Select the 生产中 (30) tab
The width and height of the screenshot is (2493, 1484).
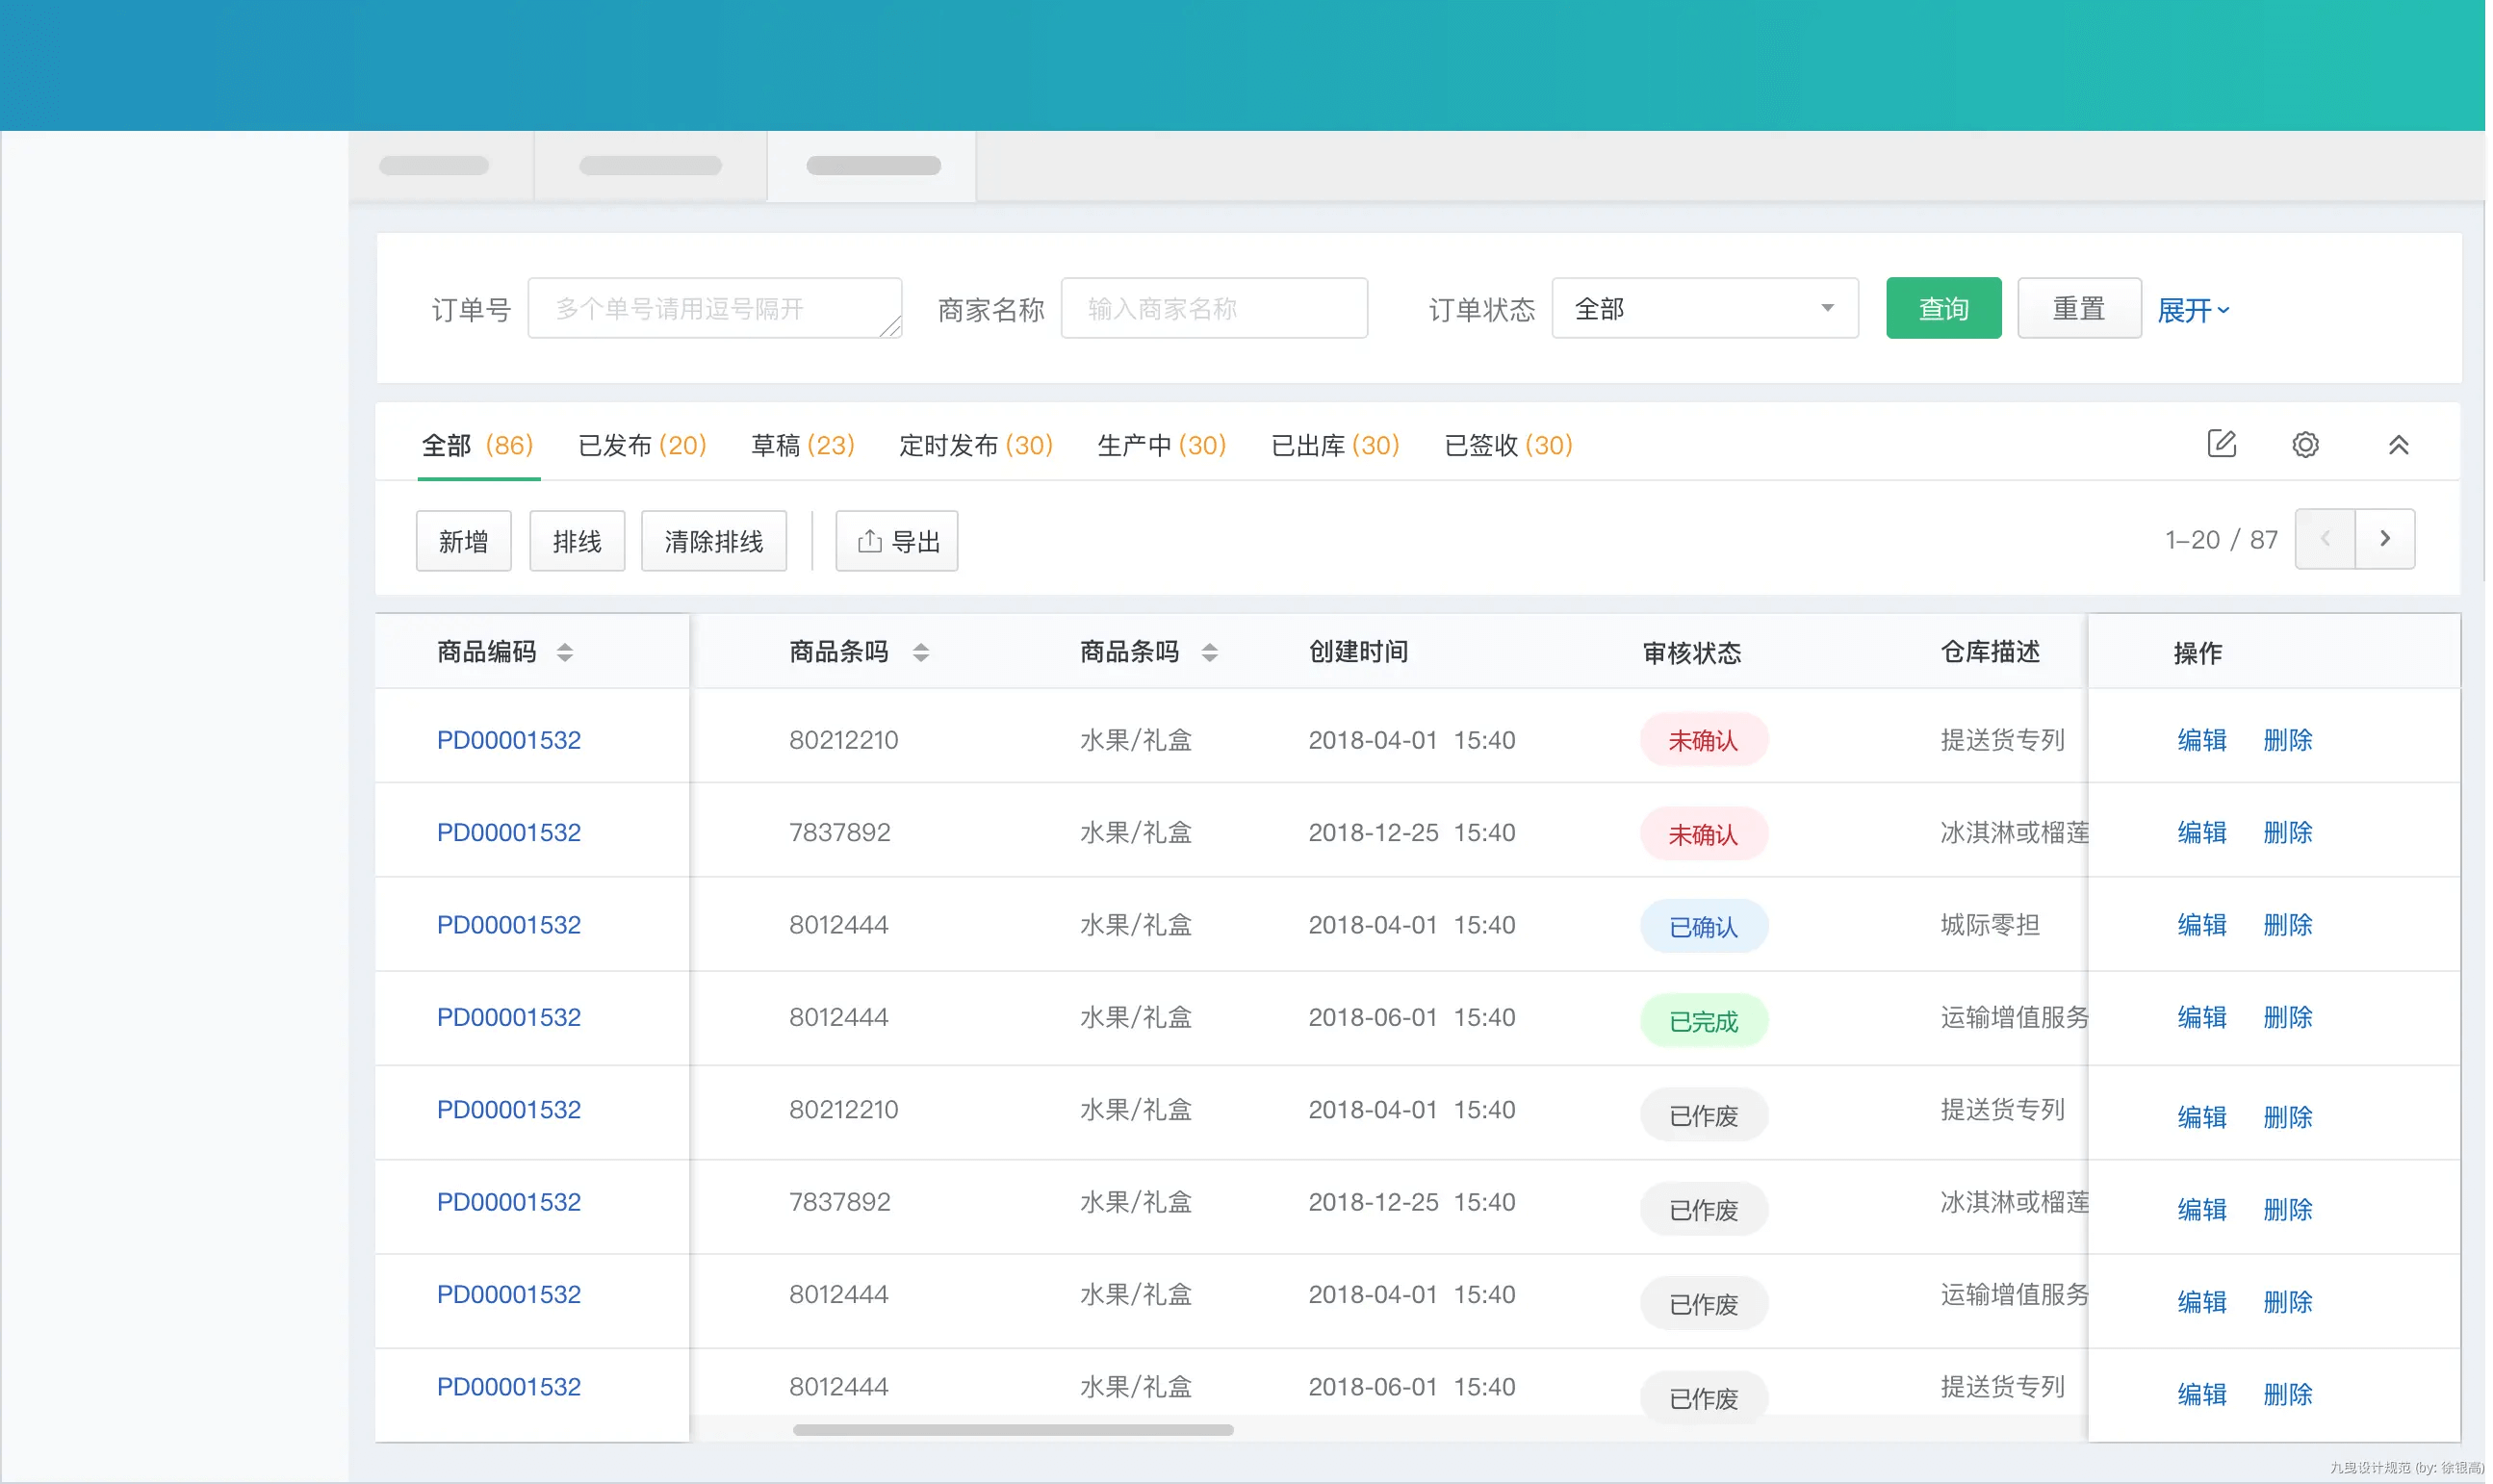[x=1162, y=445]
